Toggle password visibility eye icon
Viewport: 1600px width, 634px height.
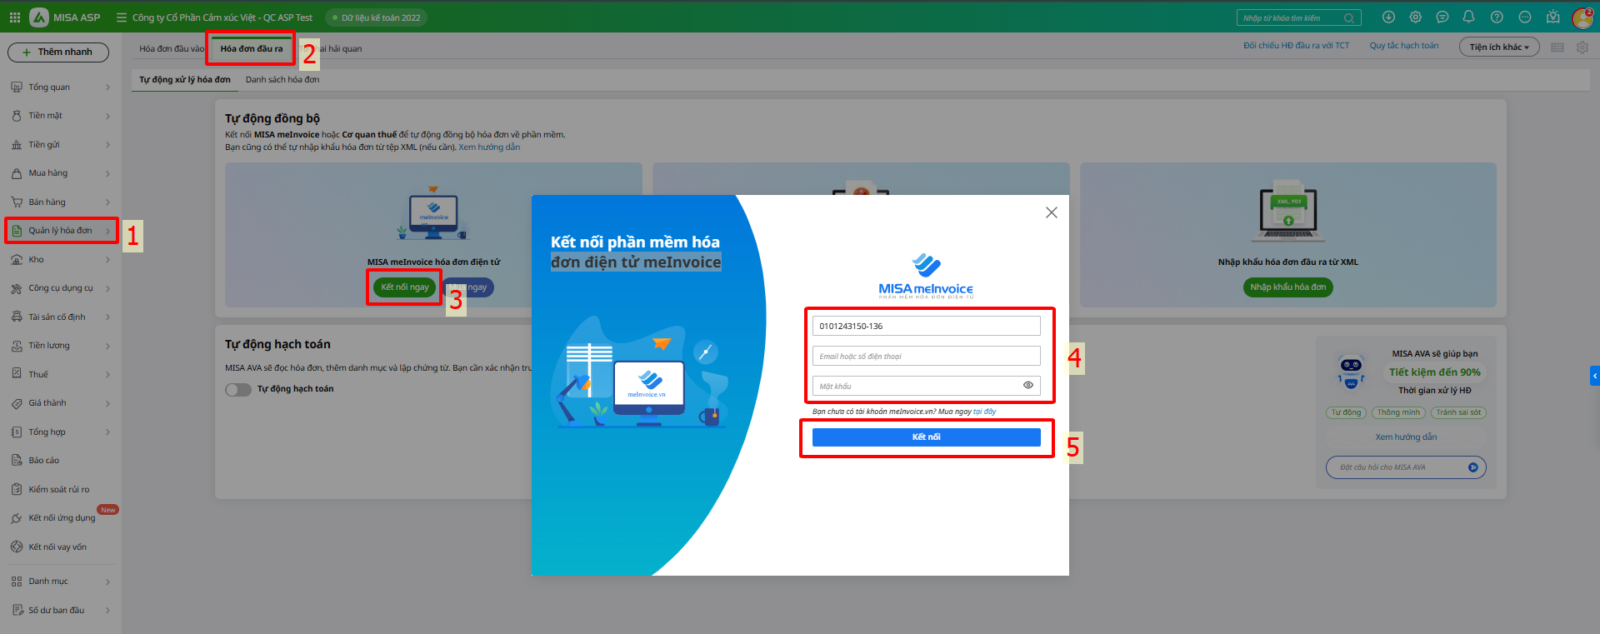(1028, 385)
